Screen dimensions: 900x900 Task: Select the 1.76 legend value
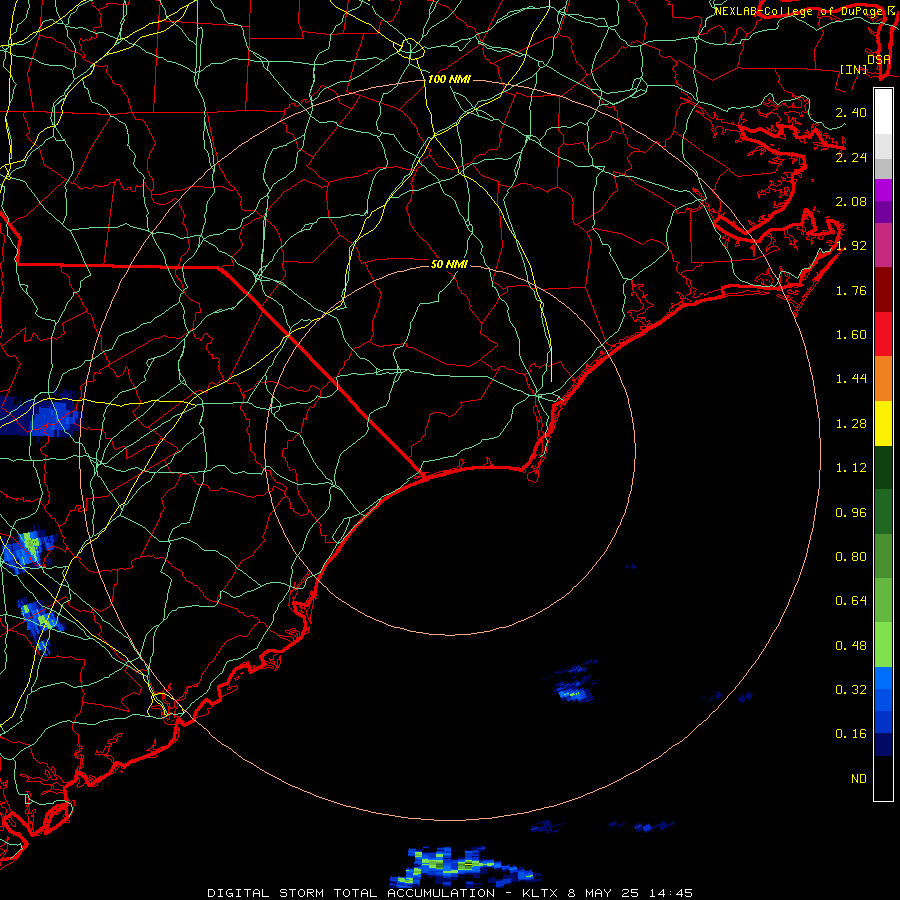[x=851, y=290]
